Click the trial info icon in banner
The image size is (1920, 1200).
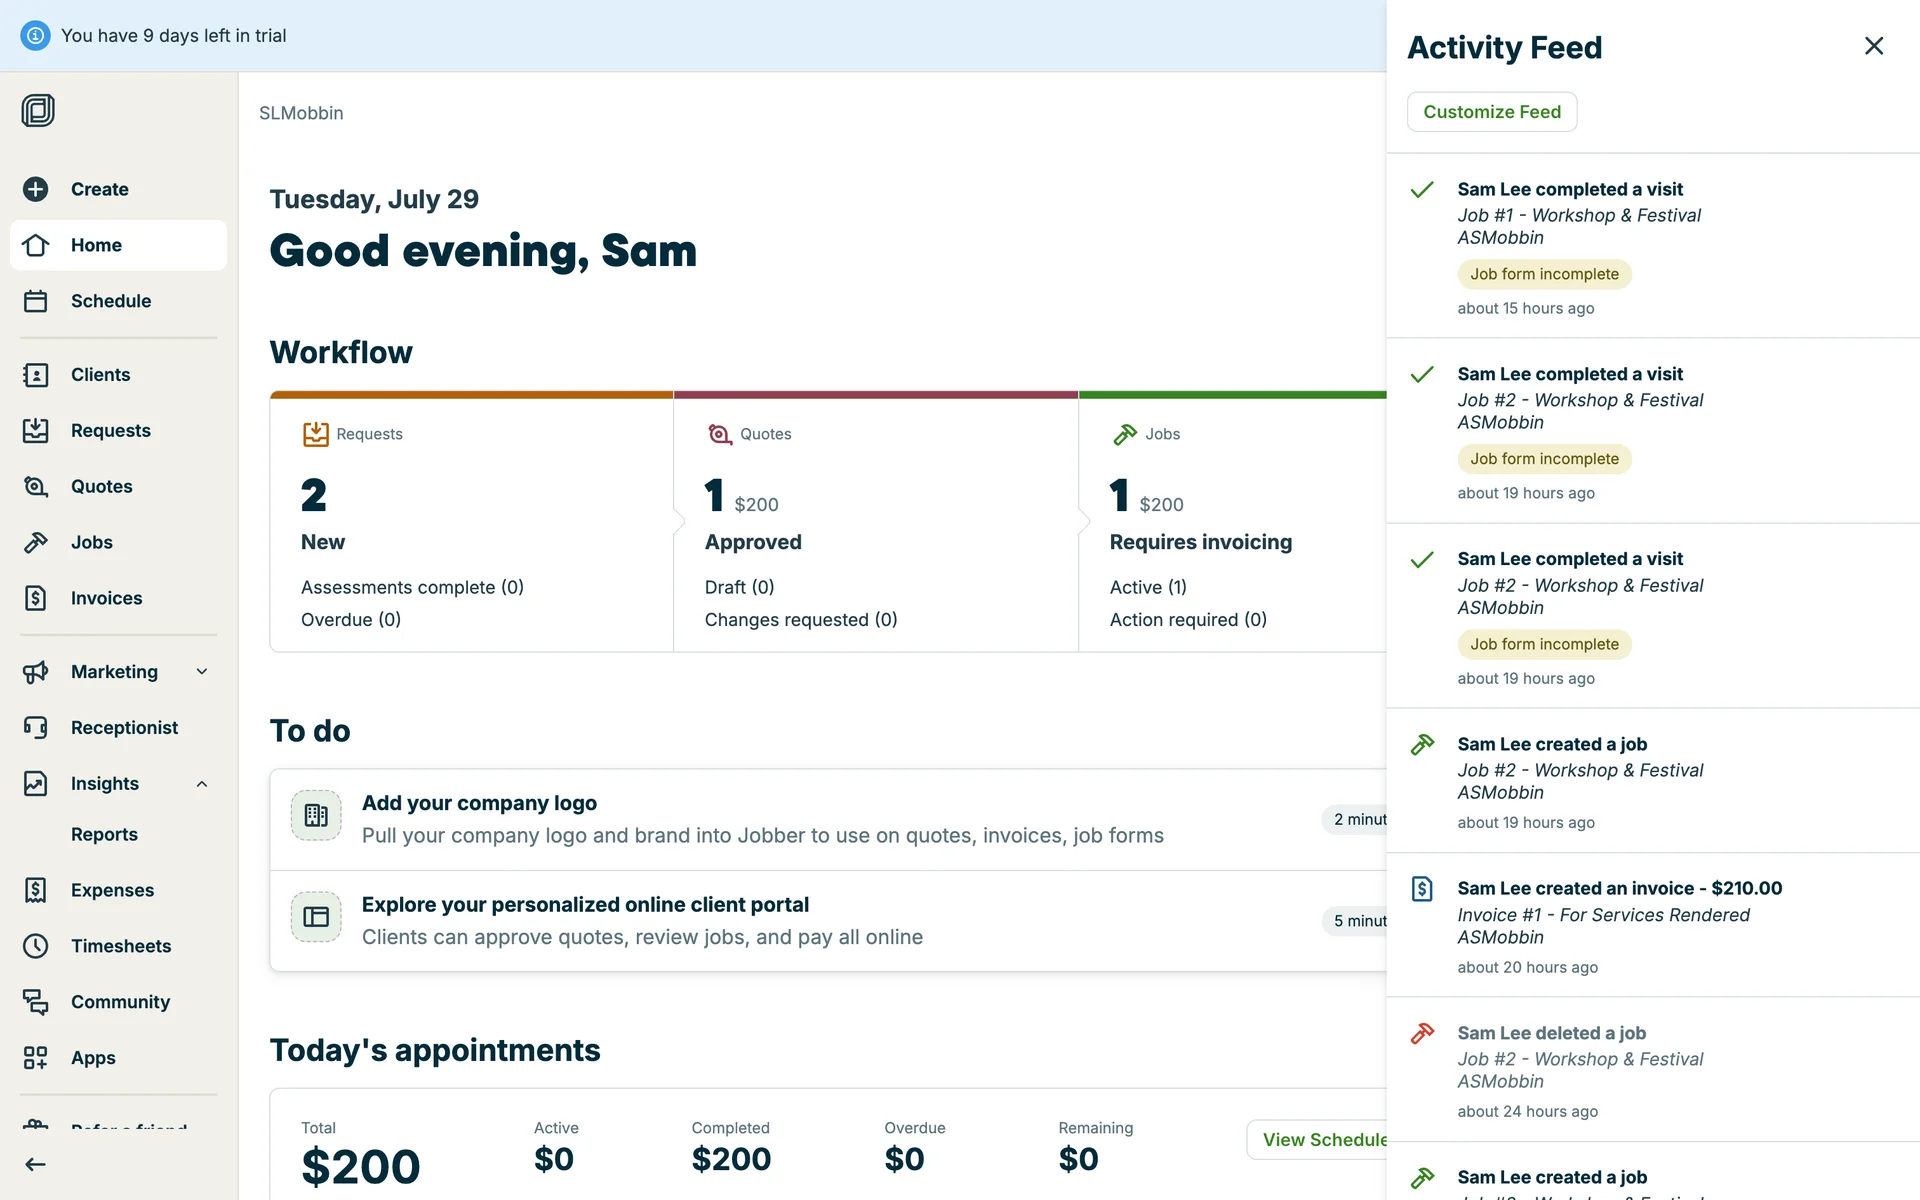point(35,36)
